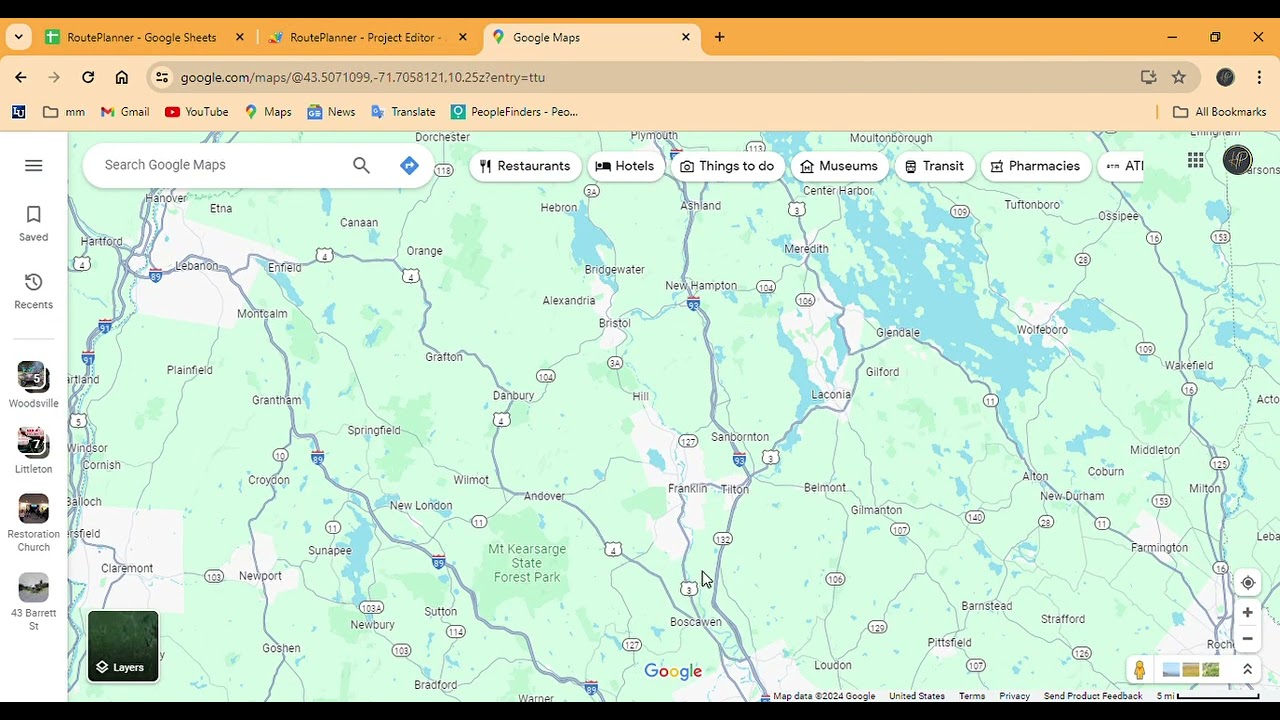Go to the browser home page

click(122, 77)
